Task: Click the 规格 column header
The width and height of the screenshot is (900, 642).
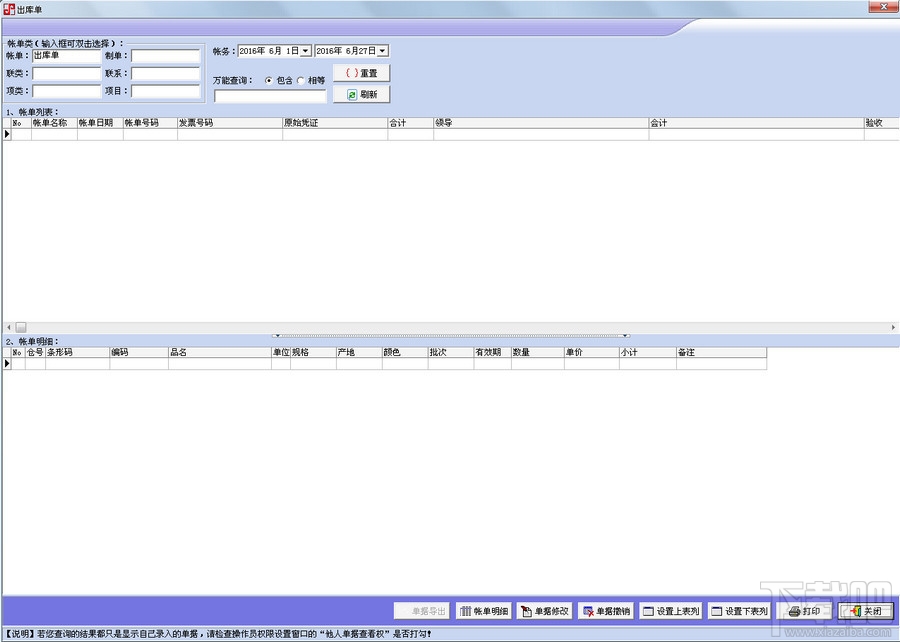Action: (313, 352)
